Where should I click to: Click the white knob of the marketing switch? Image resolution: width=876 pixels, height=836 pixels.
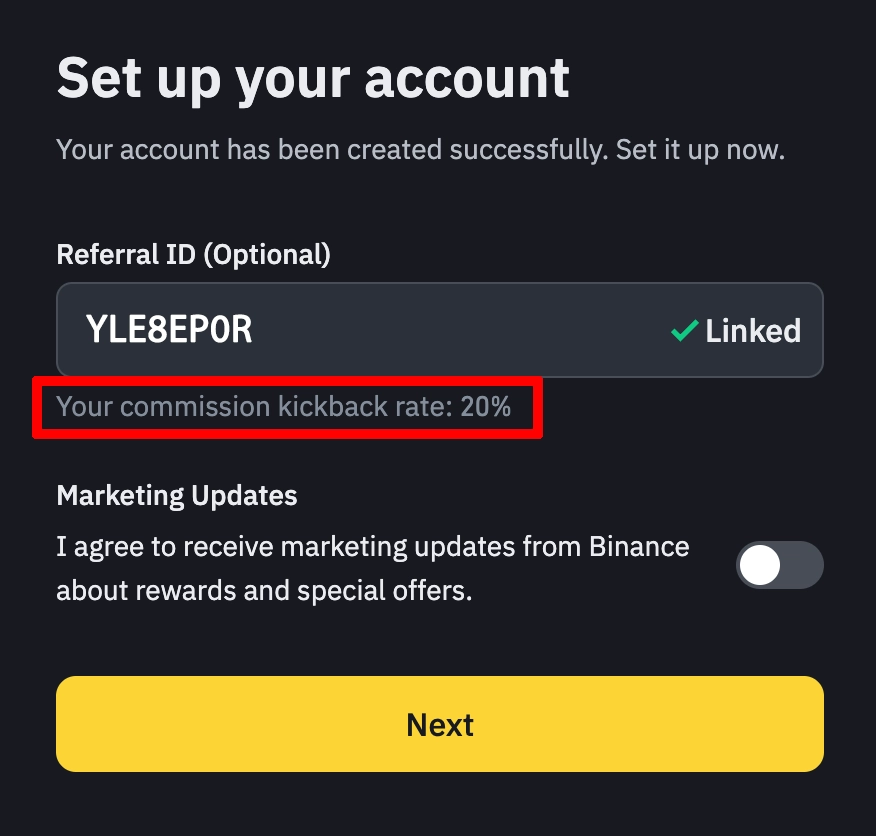click(761, 565)
